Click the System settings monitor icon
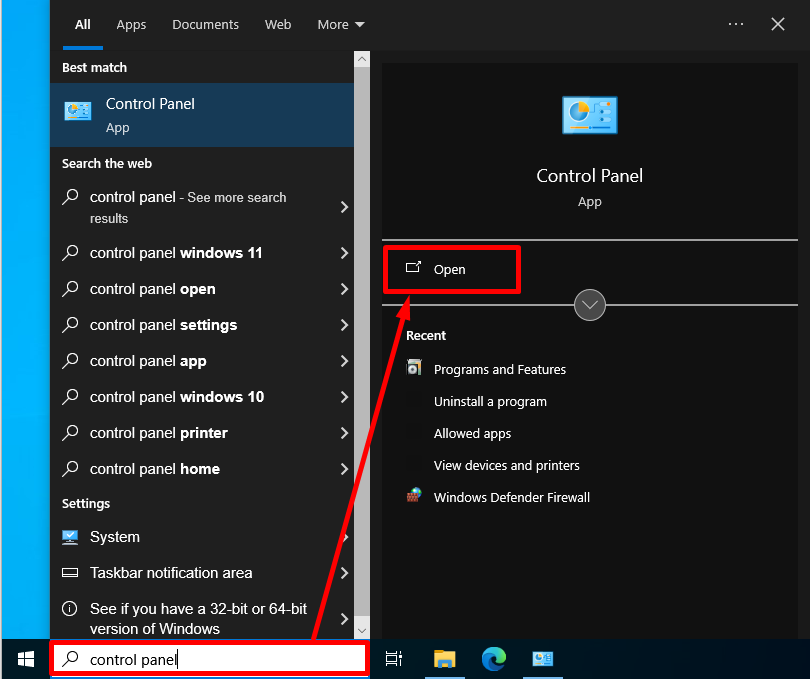The height and width of the screenshot is (679, 810). pyautogui.click(x=70, y=537)
